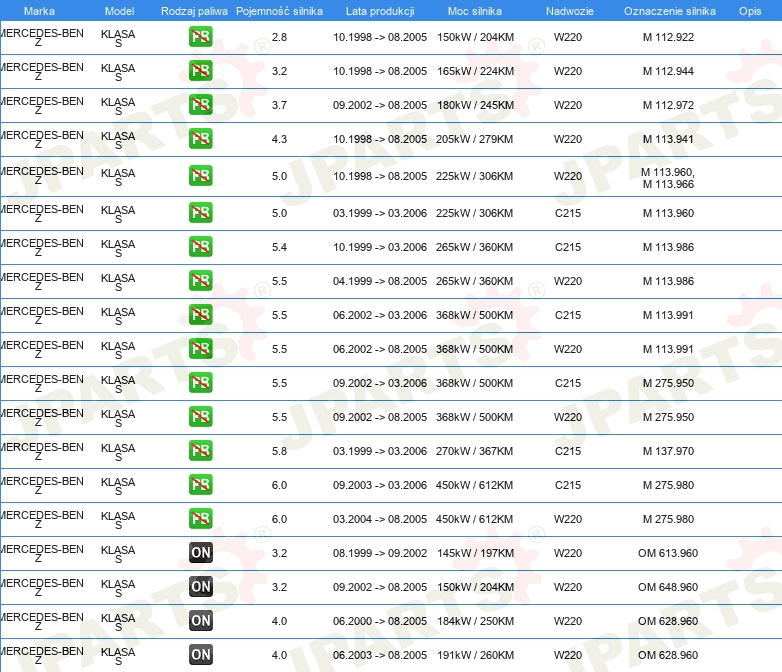The width and height of the screenshot is (782, 672).
Task: Select engine code M 112.922
Action: pyautogui.click(x=668, y=37)
